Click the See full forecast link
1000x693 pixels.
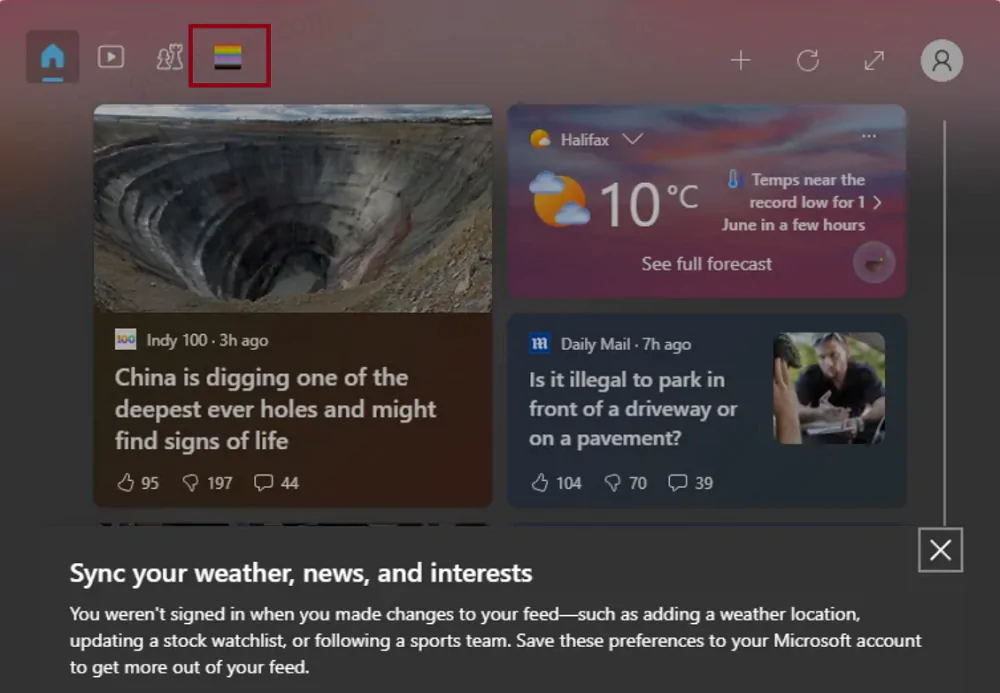(x=706, y=264)
